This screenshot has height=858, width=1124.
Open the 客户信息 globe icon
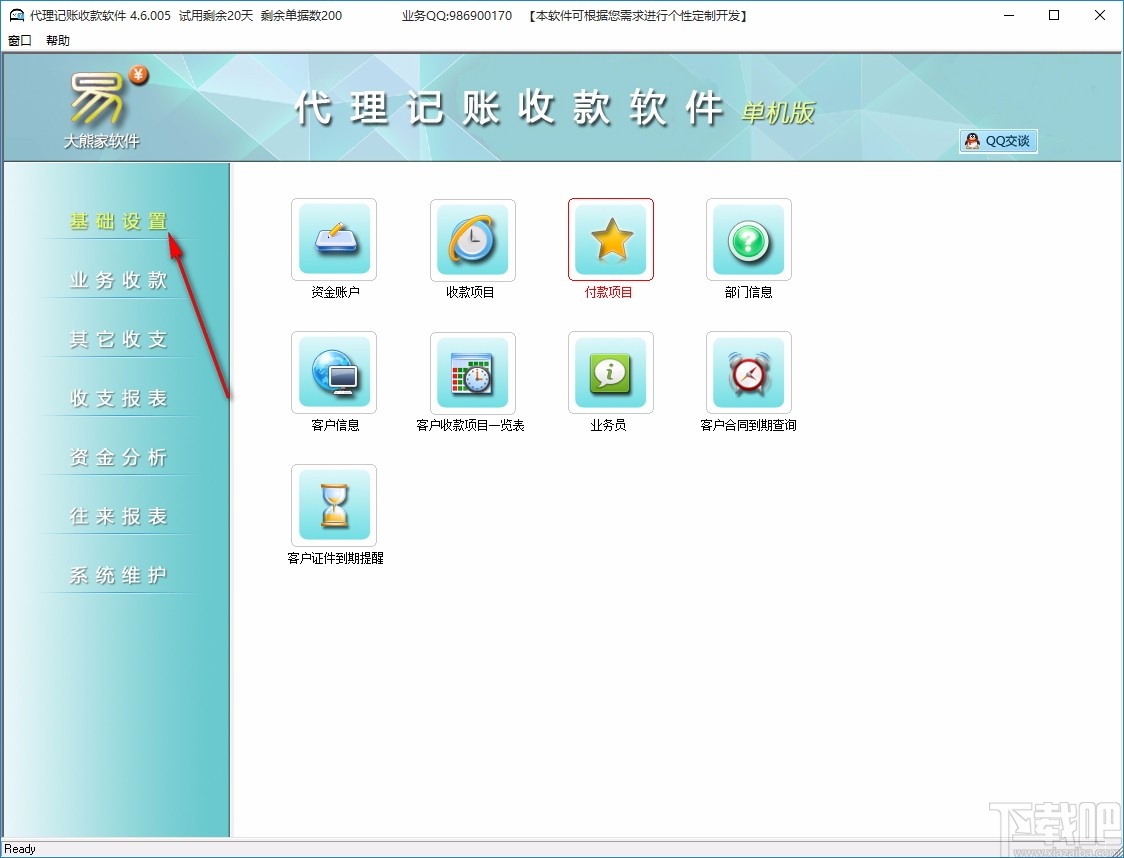[334, 372]
